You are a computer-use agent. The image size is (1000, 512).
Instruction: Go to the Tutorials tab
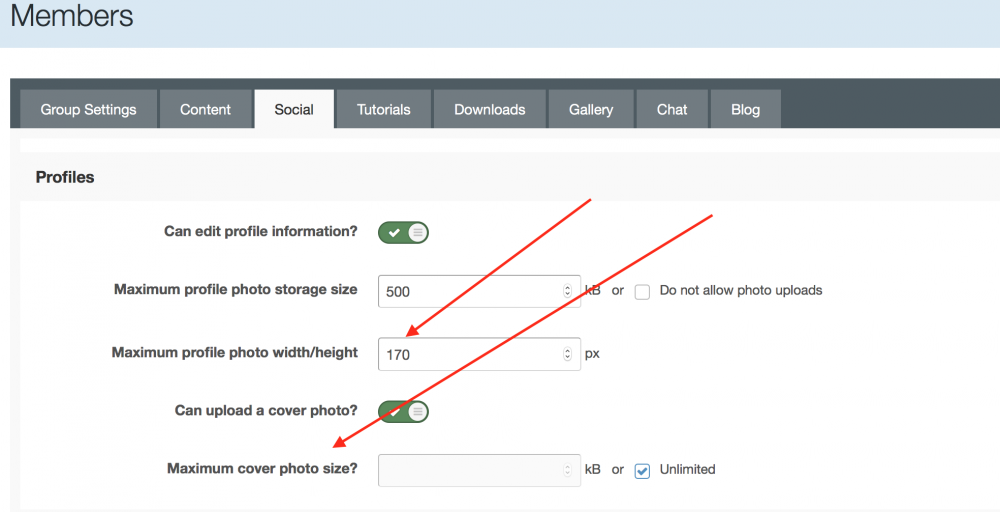384,110
